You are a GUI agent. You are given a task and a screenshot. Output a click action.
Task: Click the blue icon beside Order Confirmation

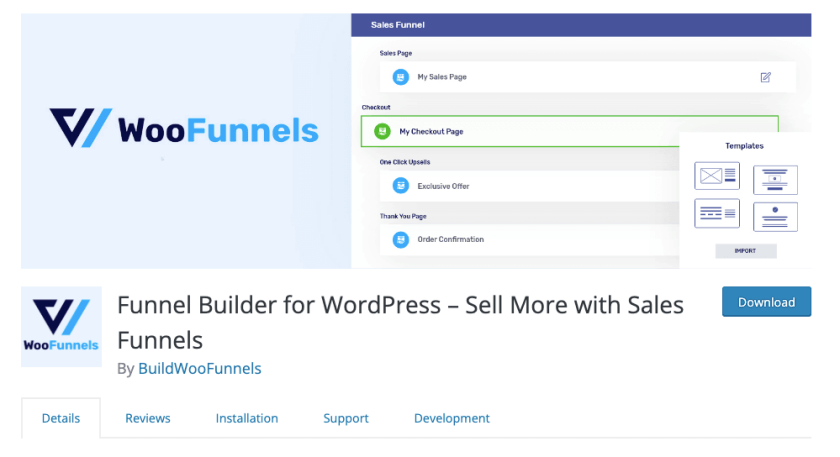click(400, 239)
